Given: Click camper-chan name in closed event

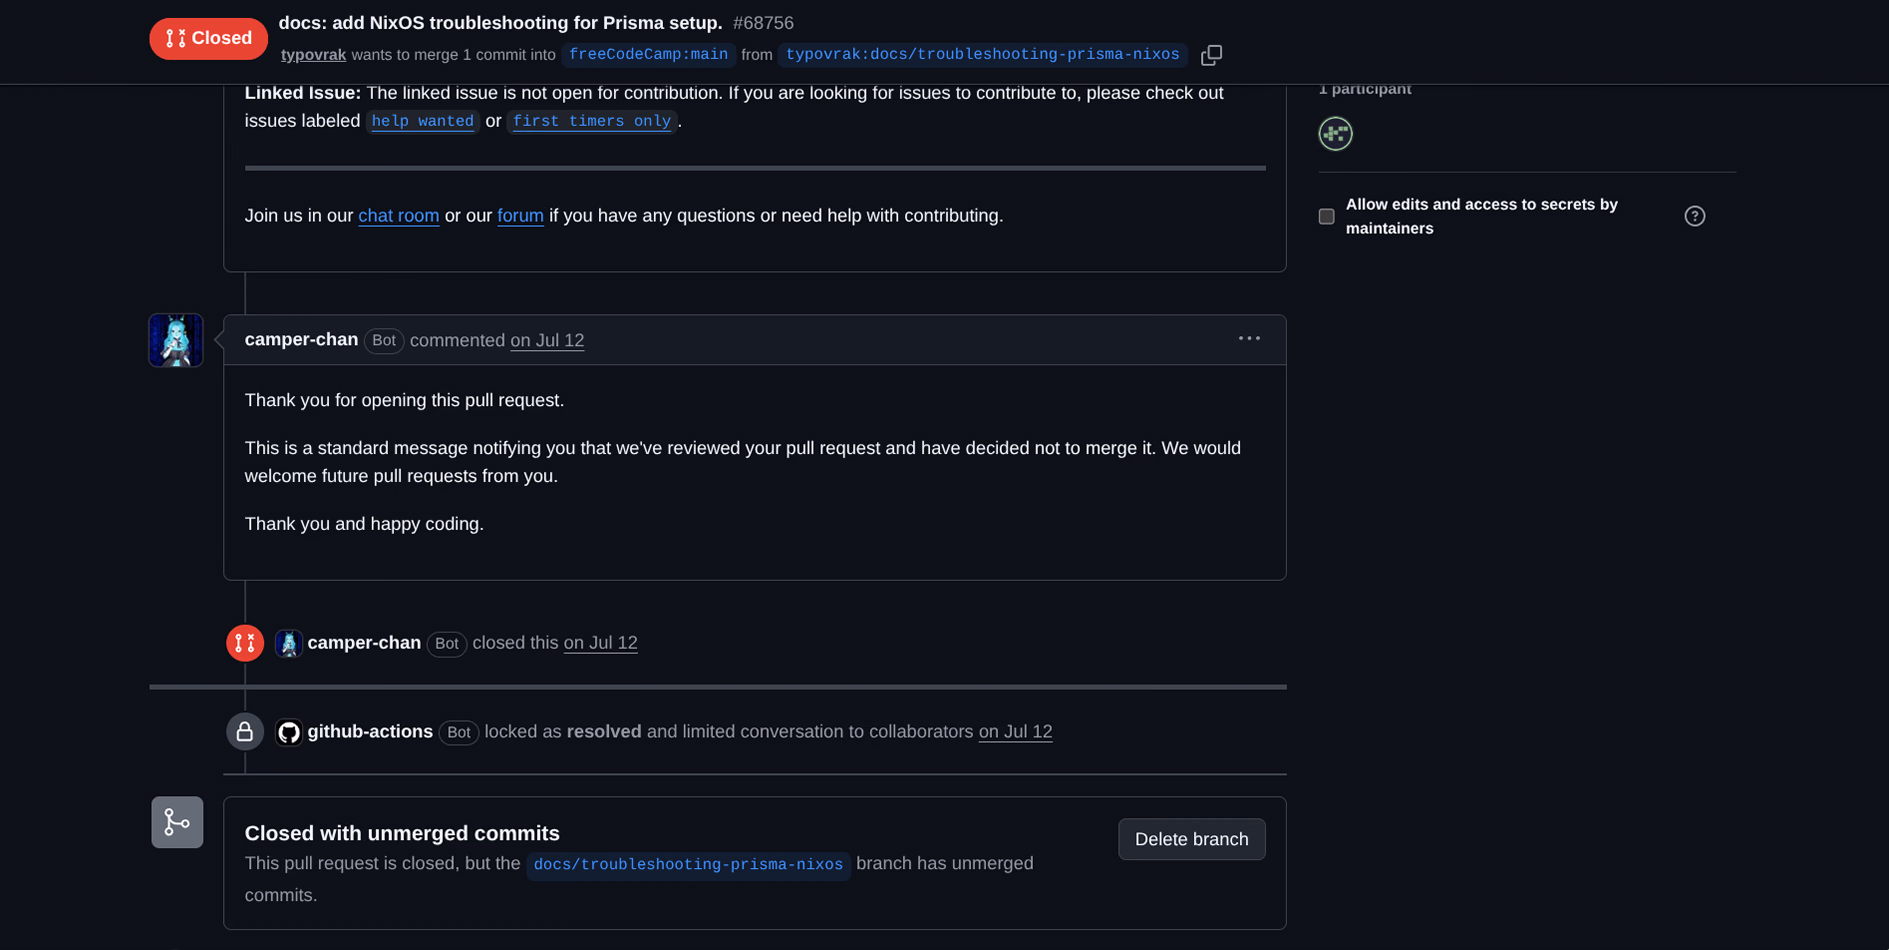Looking at the screenshot, I should (x=364, y=643).
